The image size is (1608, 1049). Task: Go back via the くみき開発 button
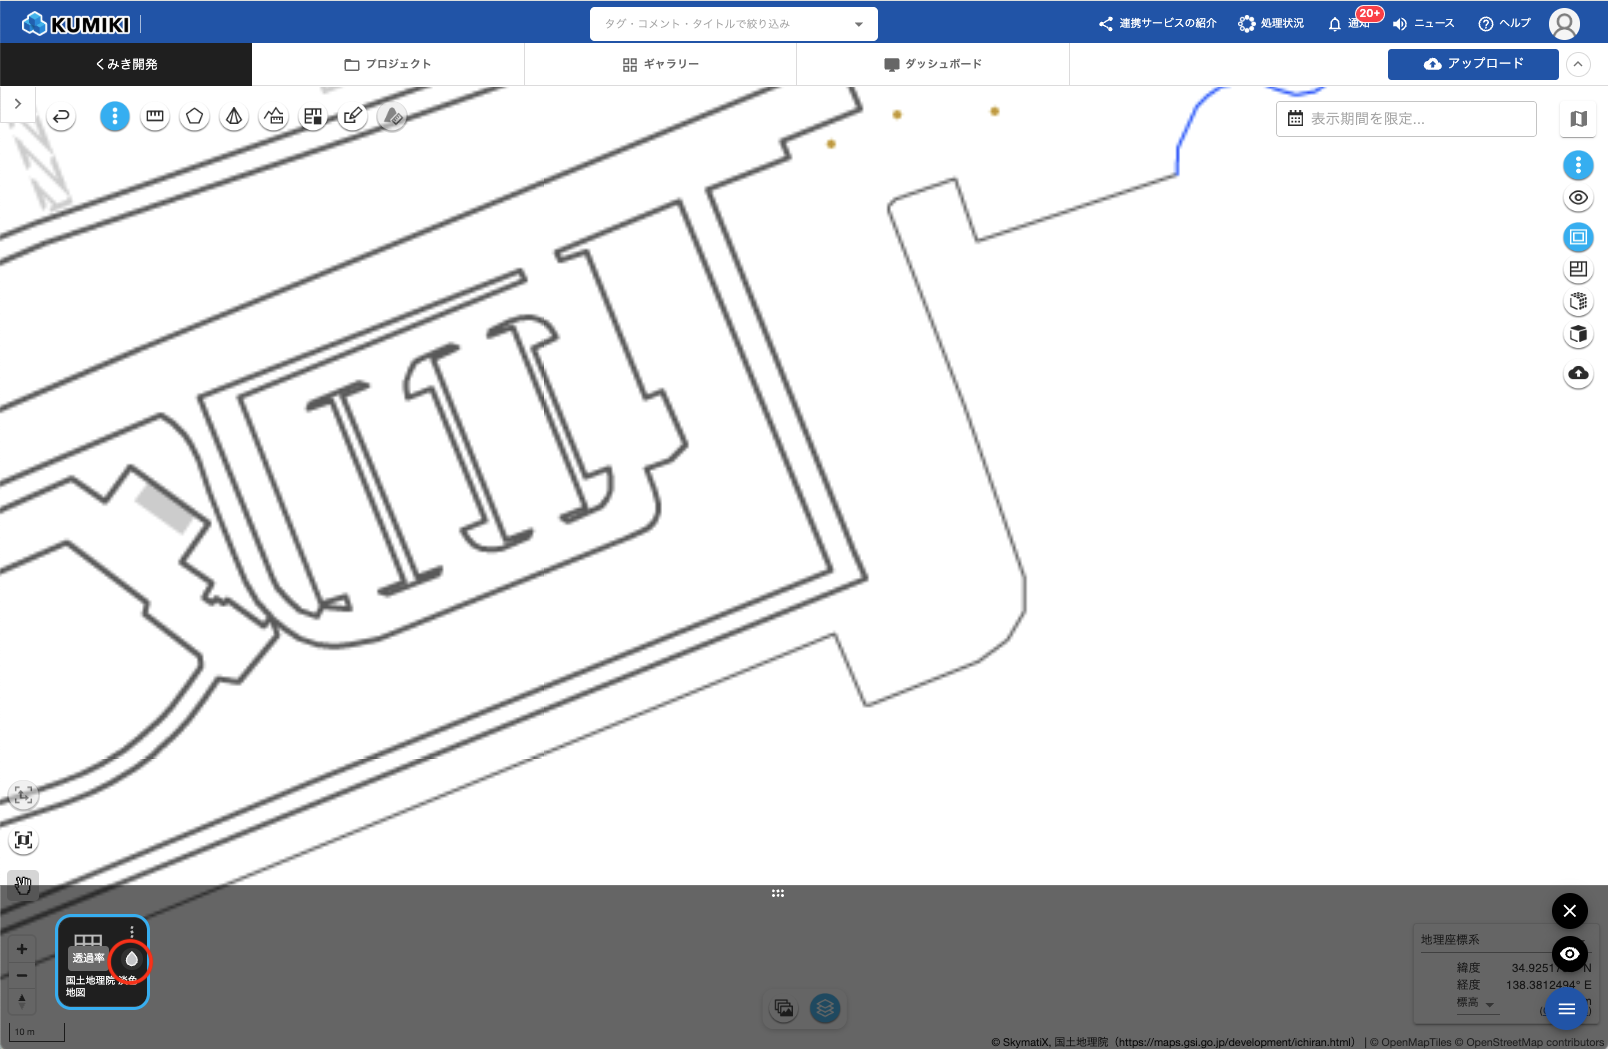(x=126, y=64)
